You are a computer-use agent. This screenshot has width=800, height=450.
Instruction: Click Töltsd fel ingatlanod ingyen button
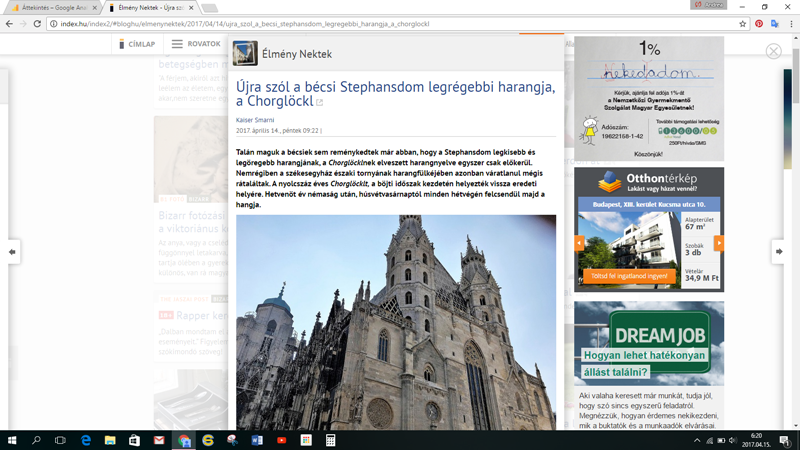click(629, 276)
